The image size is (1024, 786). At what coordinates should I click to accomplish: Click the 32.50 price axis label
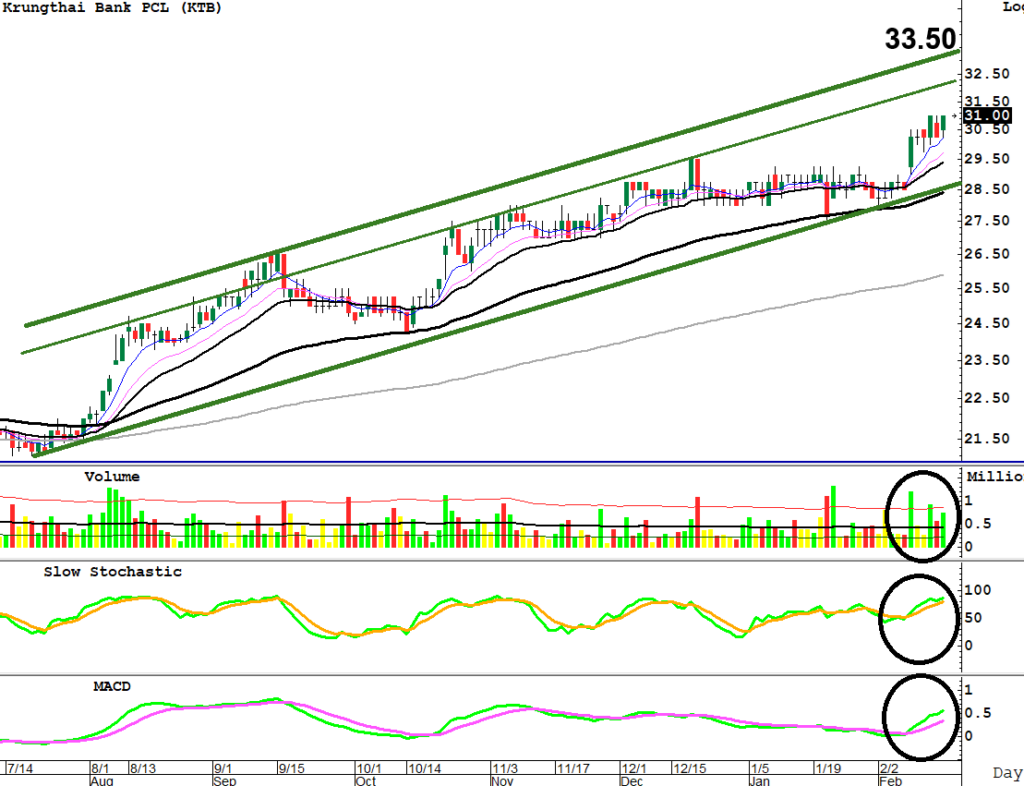tap(983, 75)
